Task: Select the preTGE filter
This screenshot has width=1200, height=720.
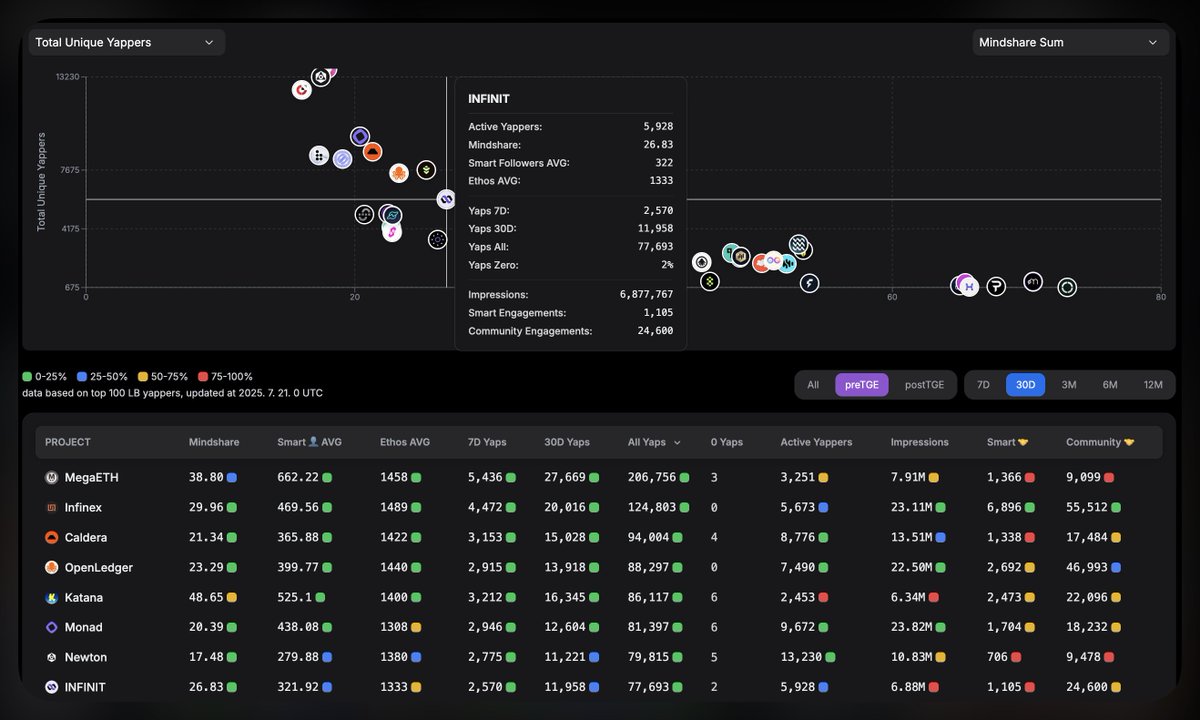Action: pyautogui.click(x=862, y=385)
